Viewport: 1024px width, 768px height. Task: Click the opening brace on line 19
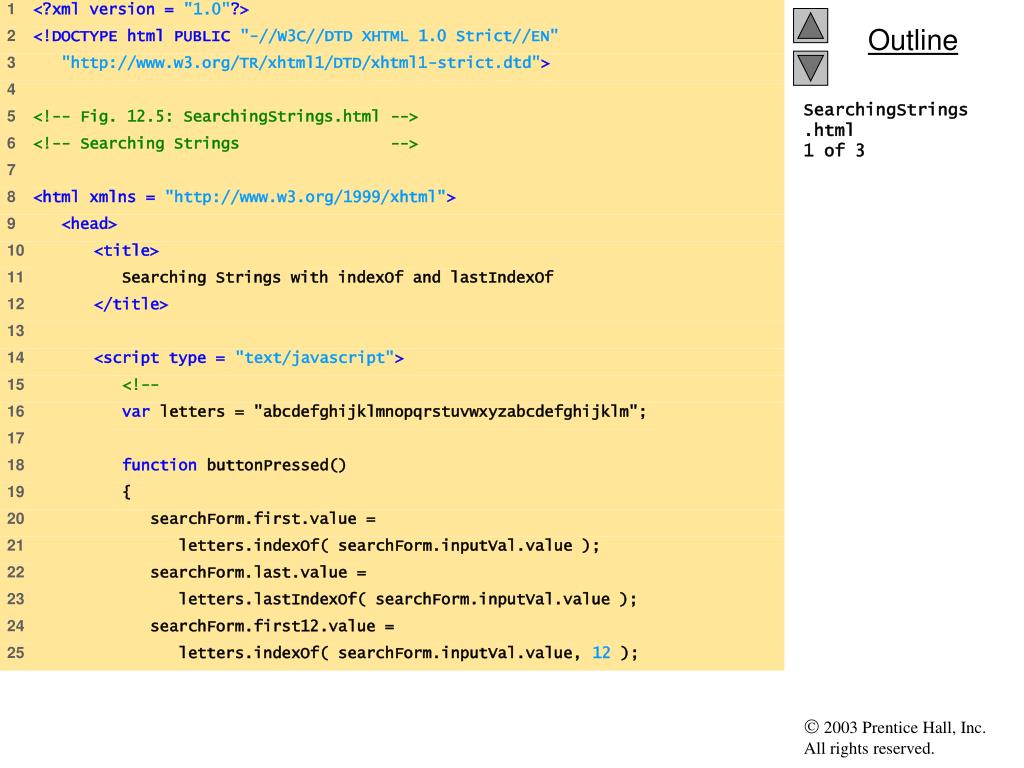(126, 492)
